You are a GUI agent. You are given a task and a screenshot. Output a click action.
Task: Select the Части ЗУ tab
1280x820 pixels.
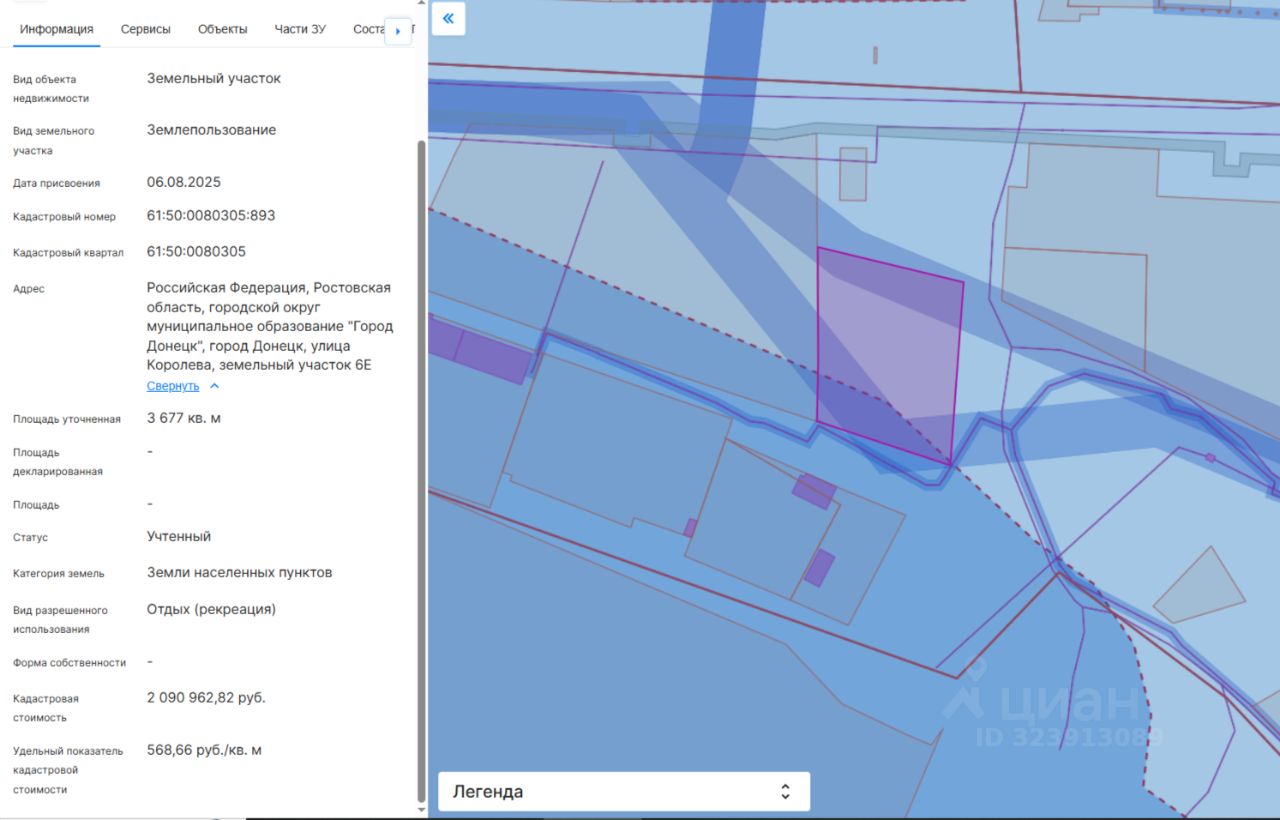(300, 29)
